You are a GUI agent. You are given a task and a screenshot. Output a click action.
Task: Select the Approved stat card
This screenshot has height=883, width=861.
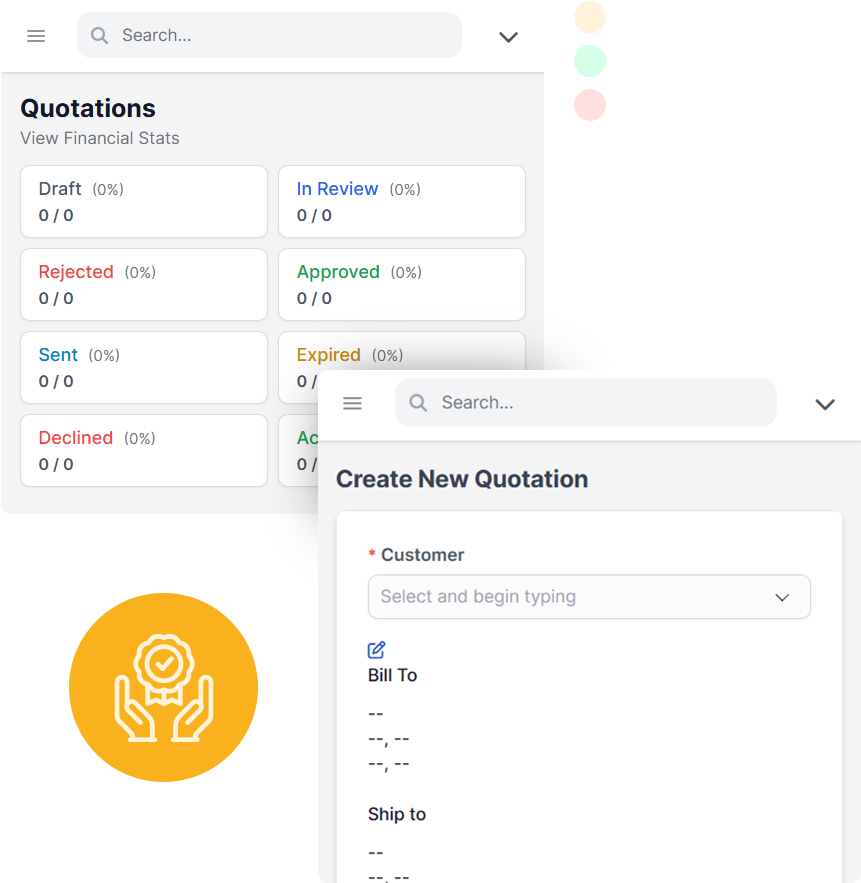click(401, 284)
